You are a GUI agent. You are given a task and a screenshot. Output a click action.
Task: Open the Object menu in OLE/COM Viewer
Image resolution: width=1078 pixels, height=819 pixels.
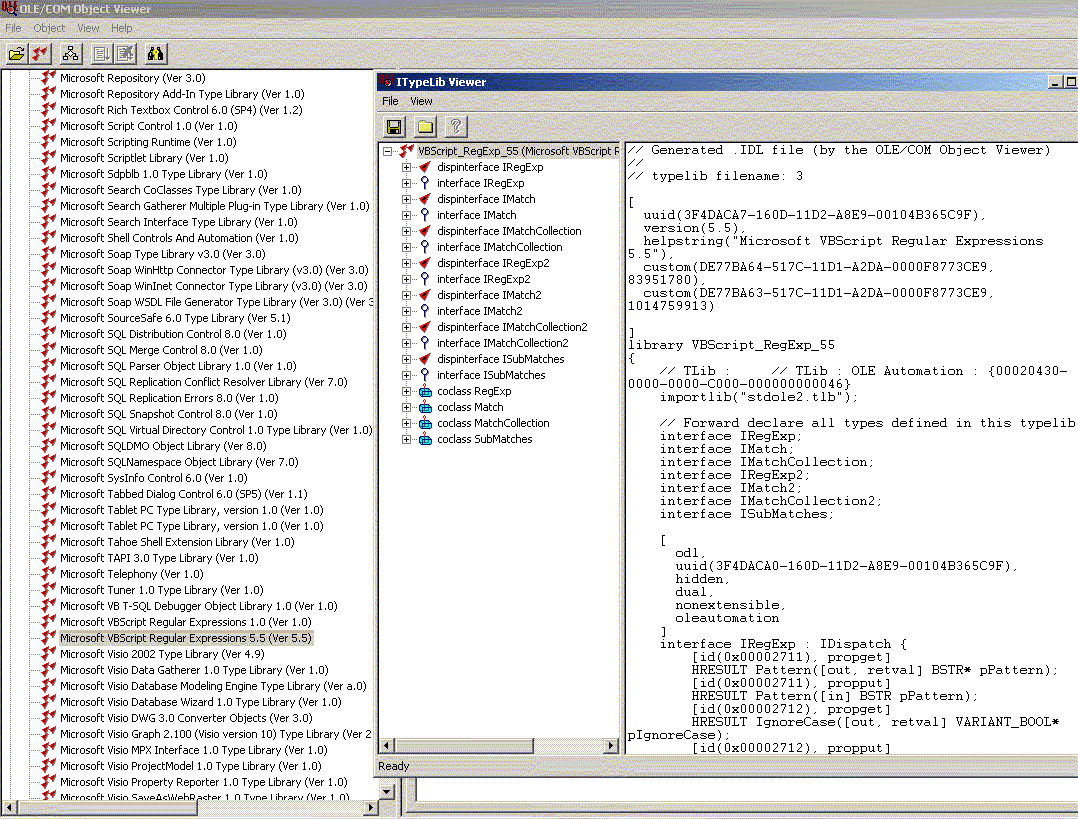click(49, 28)
